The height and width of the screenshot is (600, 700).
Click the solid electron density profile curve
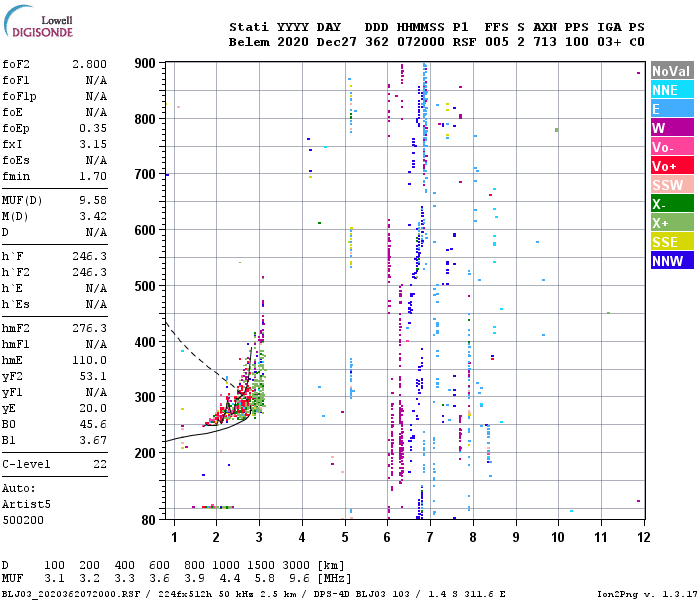(x=210, y=432)
